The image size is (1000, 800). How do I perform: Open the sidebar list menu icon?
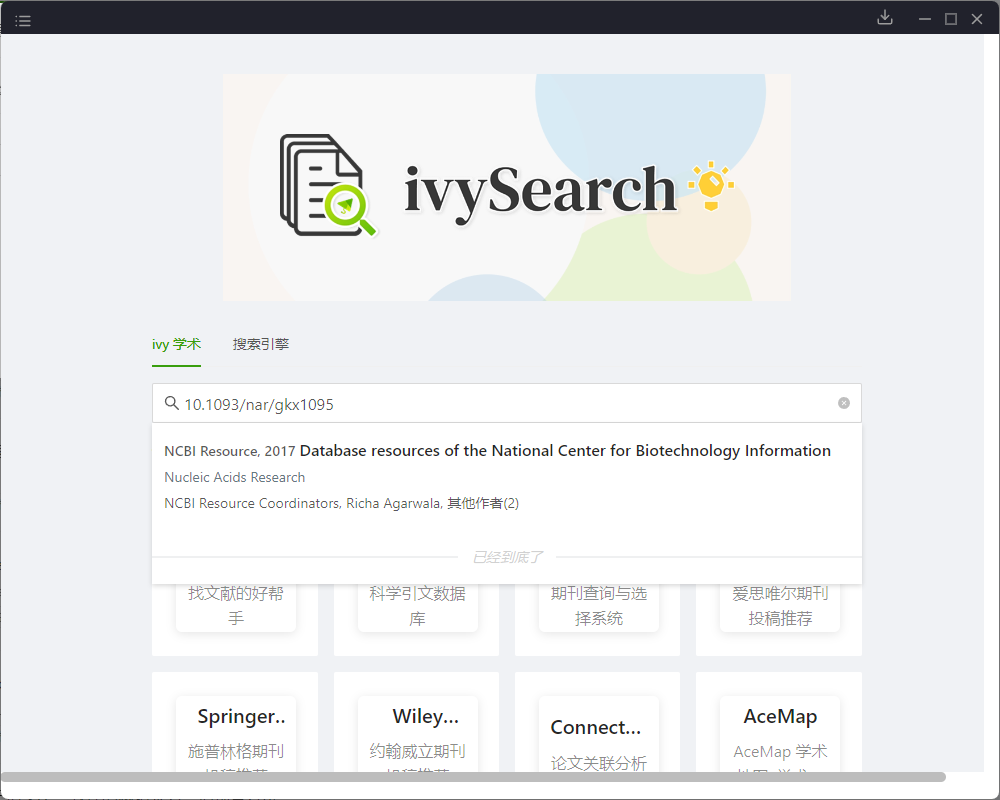pos(23,20)
